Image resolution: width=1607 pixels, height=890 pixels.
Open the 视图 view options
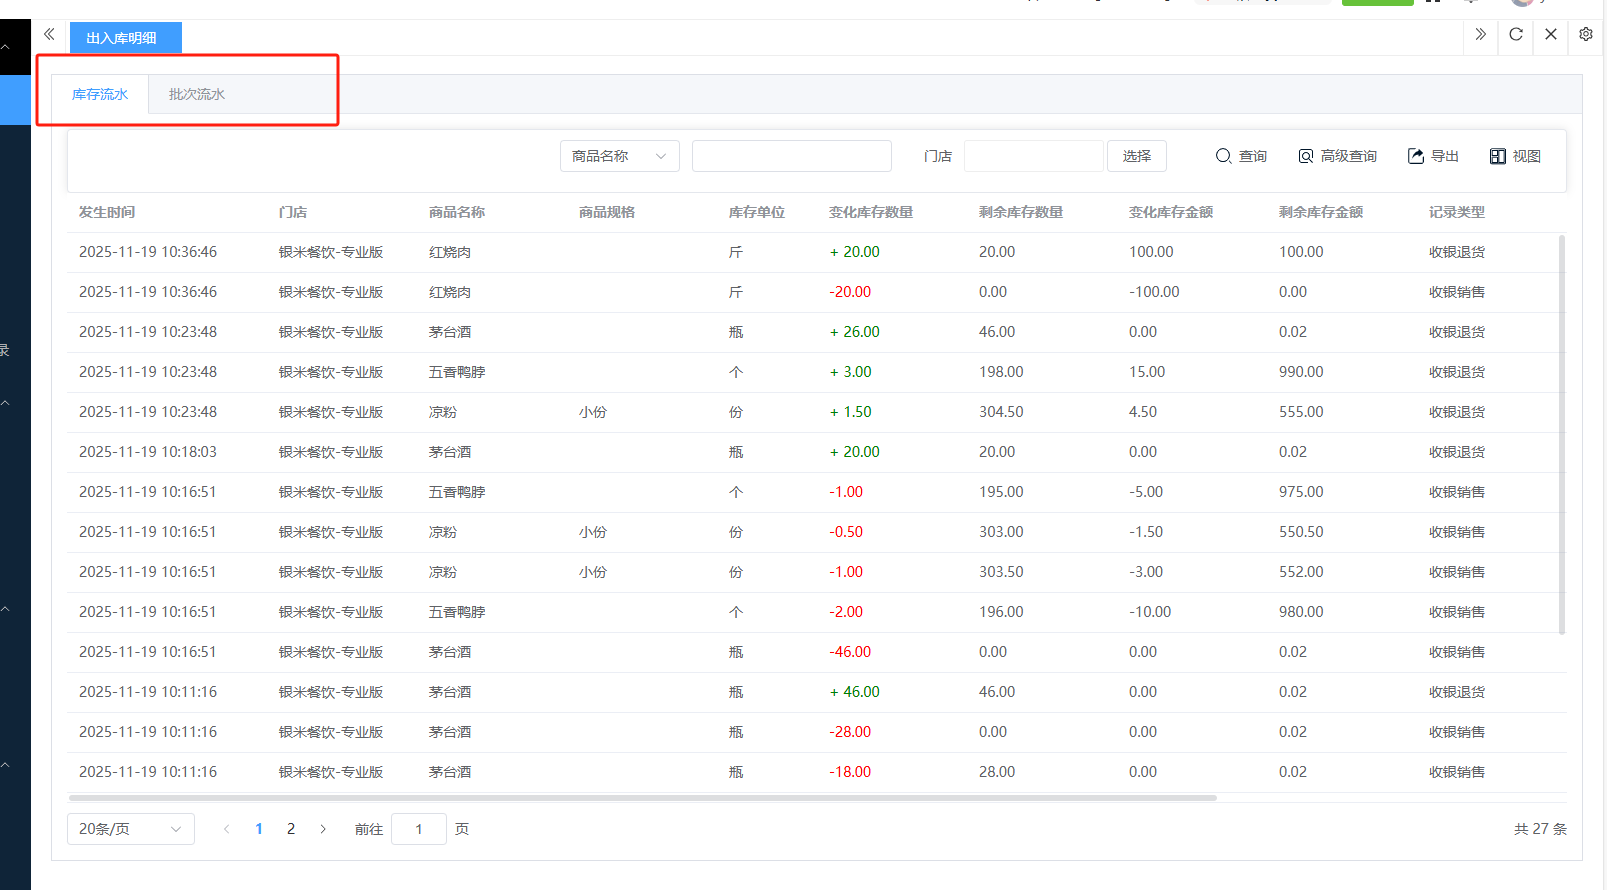point(1515,157)
